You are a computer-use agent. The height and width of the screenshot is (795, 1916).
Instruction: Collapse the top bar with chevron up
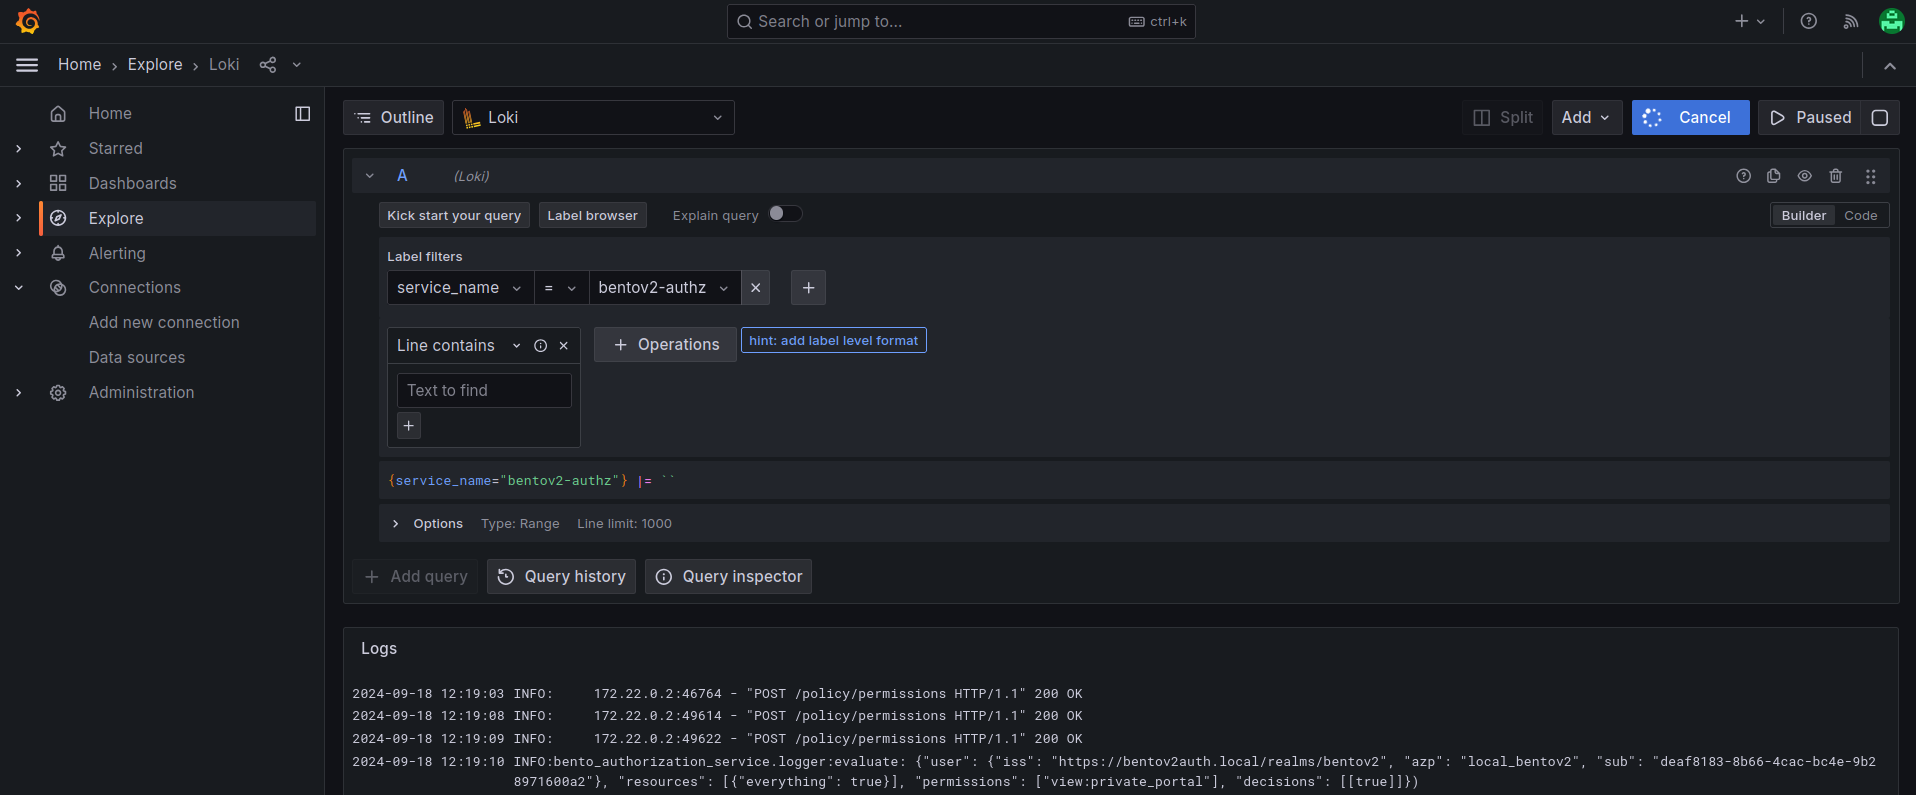(x=1890, y=66)
